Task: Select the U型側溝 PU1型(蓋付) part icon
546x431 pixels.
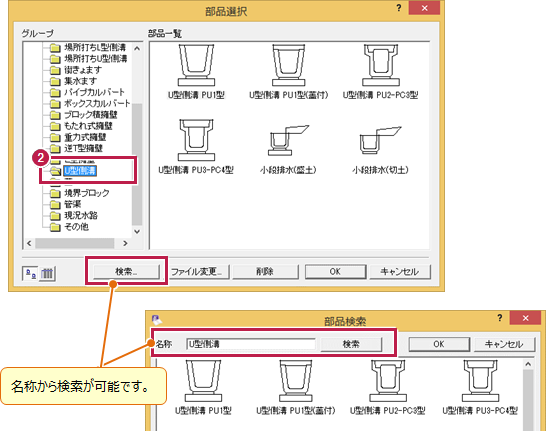Action: [x=288, y=71]
